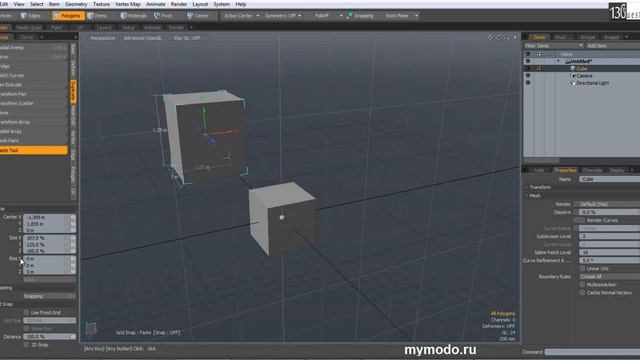Click viewport rotate icon
Screen dimensions: 640x360
pyautogui.click(x=499, y=38)
